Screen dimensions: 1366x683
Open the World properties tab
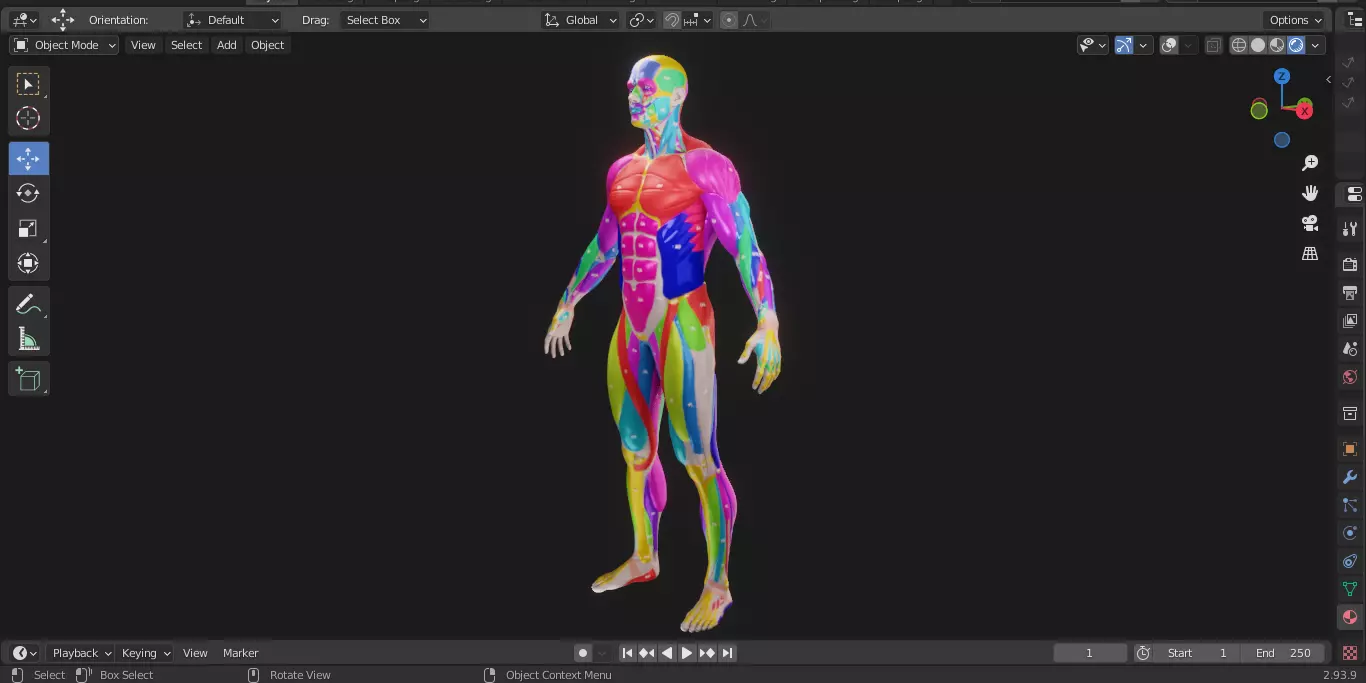pos(1350,377)
